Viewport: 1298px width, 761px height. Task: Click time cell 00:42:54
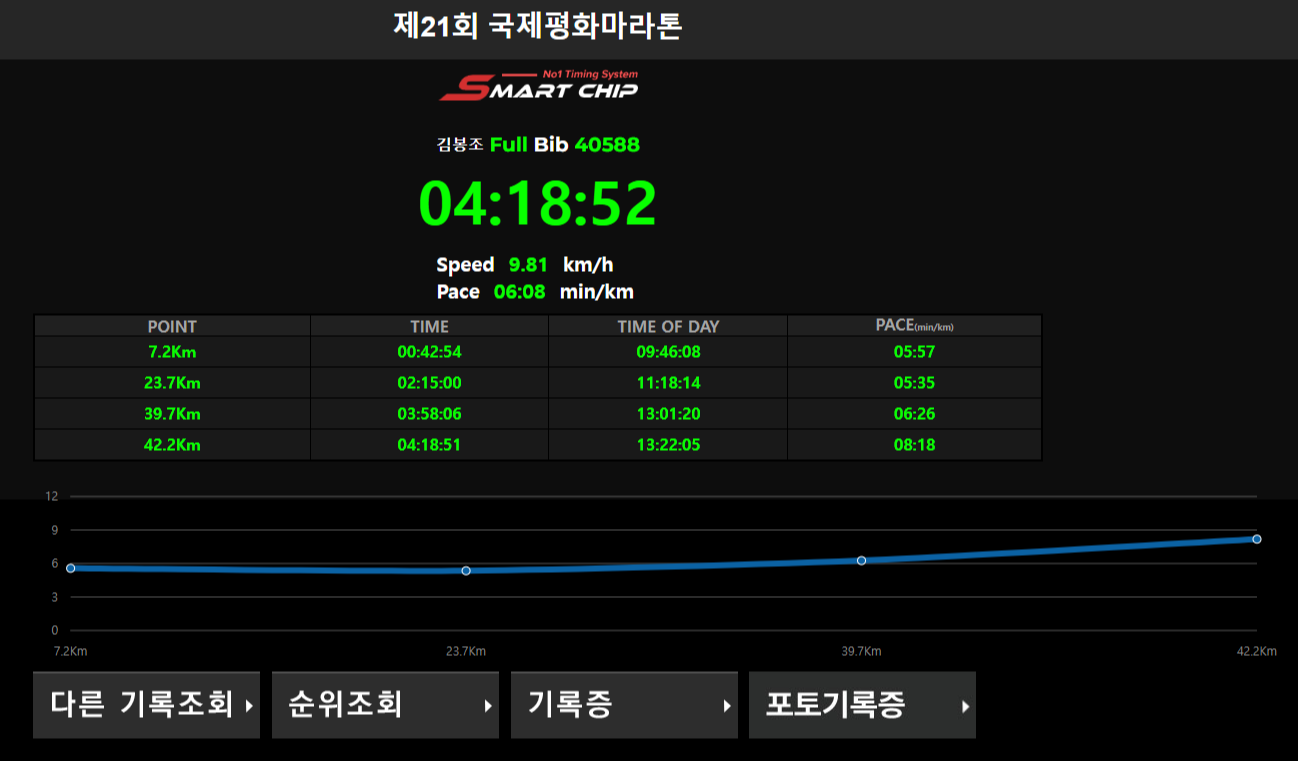tap(429, 352)
